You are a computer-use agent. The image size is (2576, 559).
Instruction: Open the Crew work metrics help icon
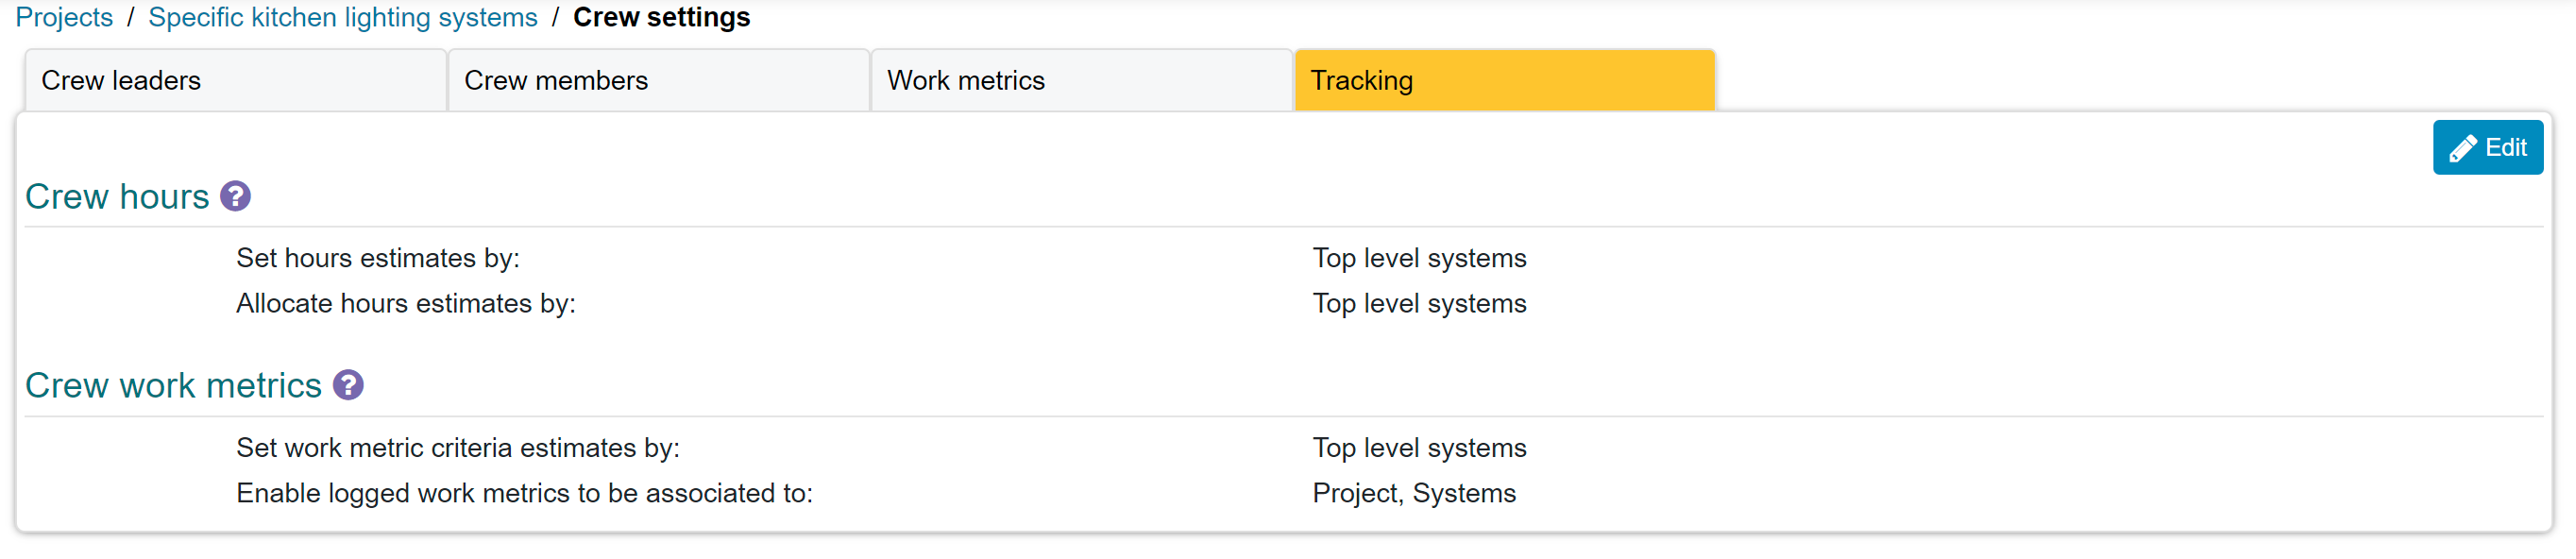348,385
